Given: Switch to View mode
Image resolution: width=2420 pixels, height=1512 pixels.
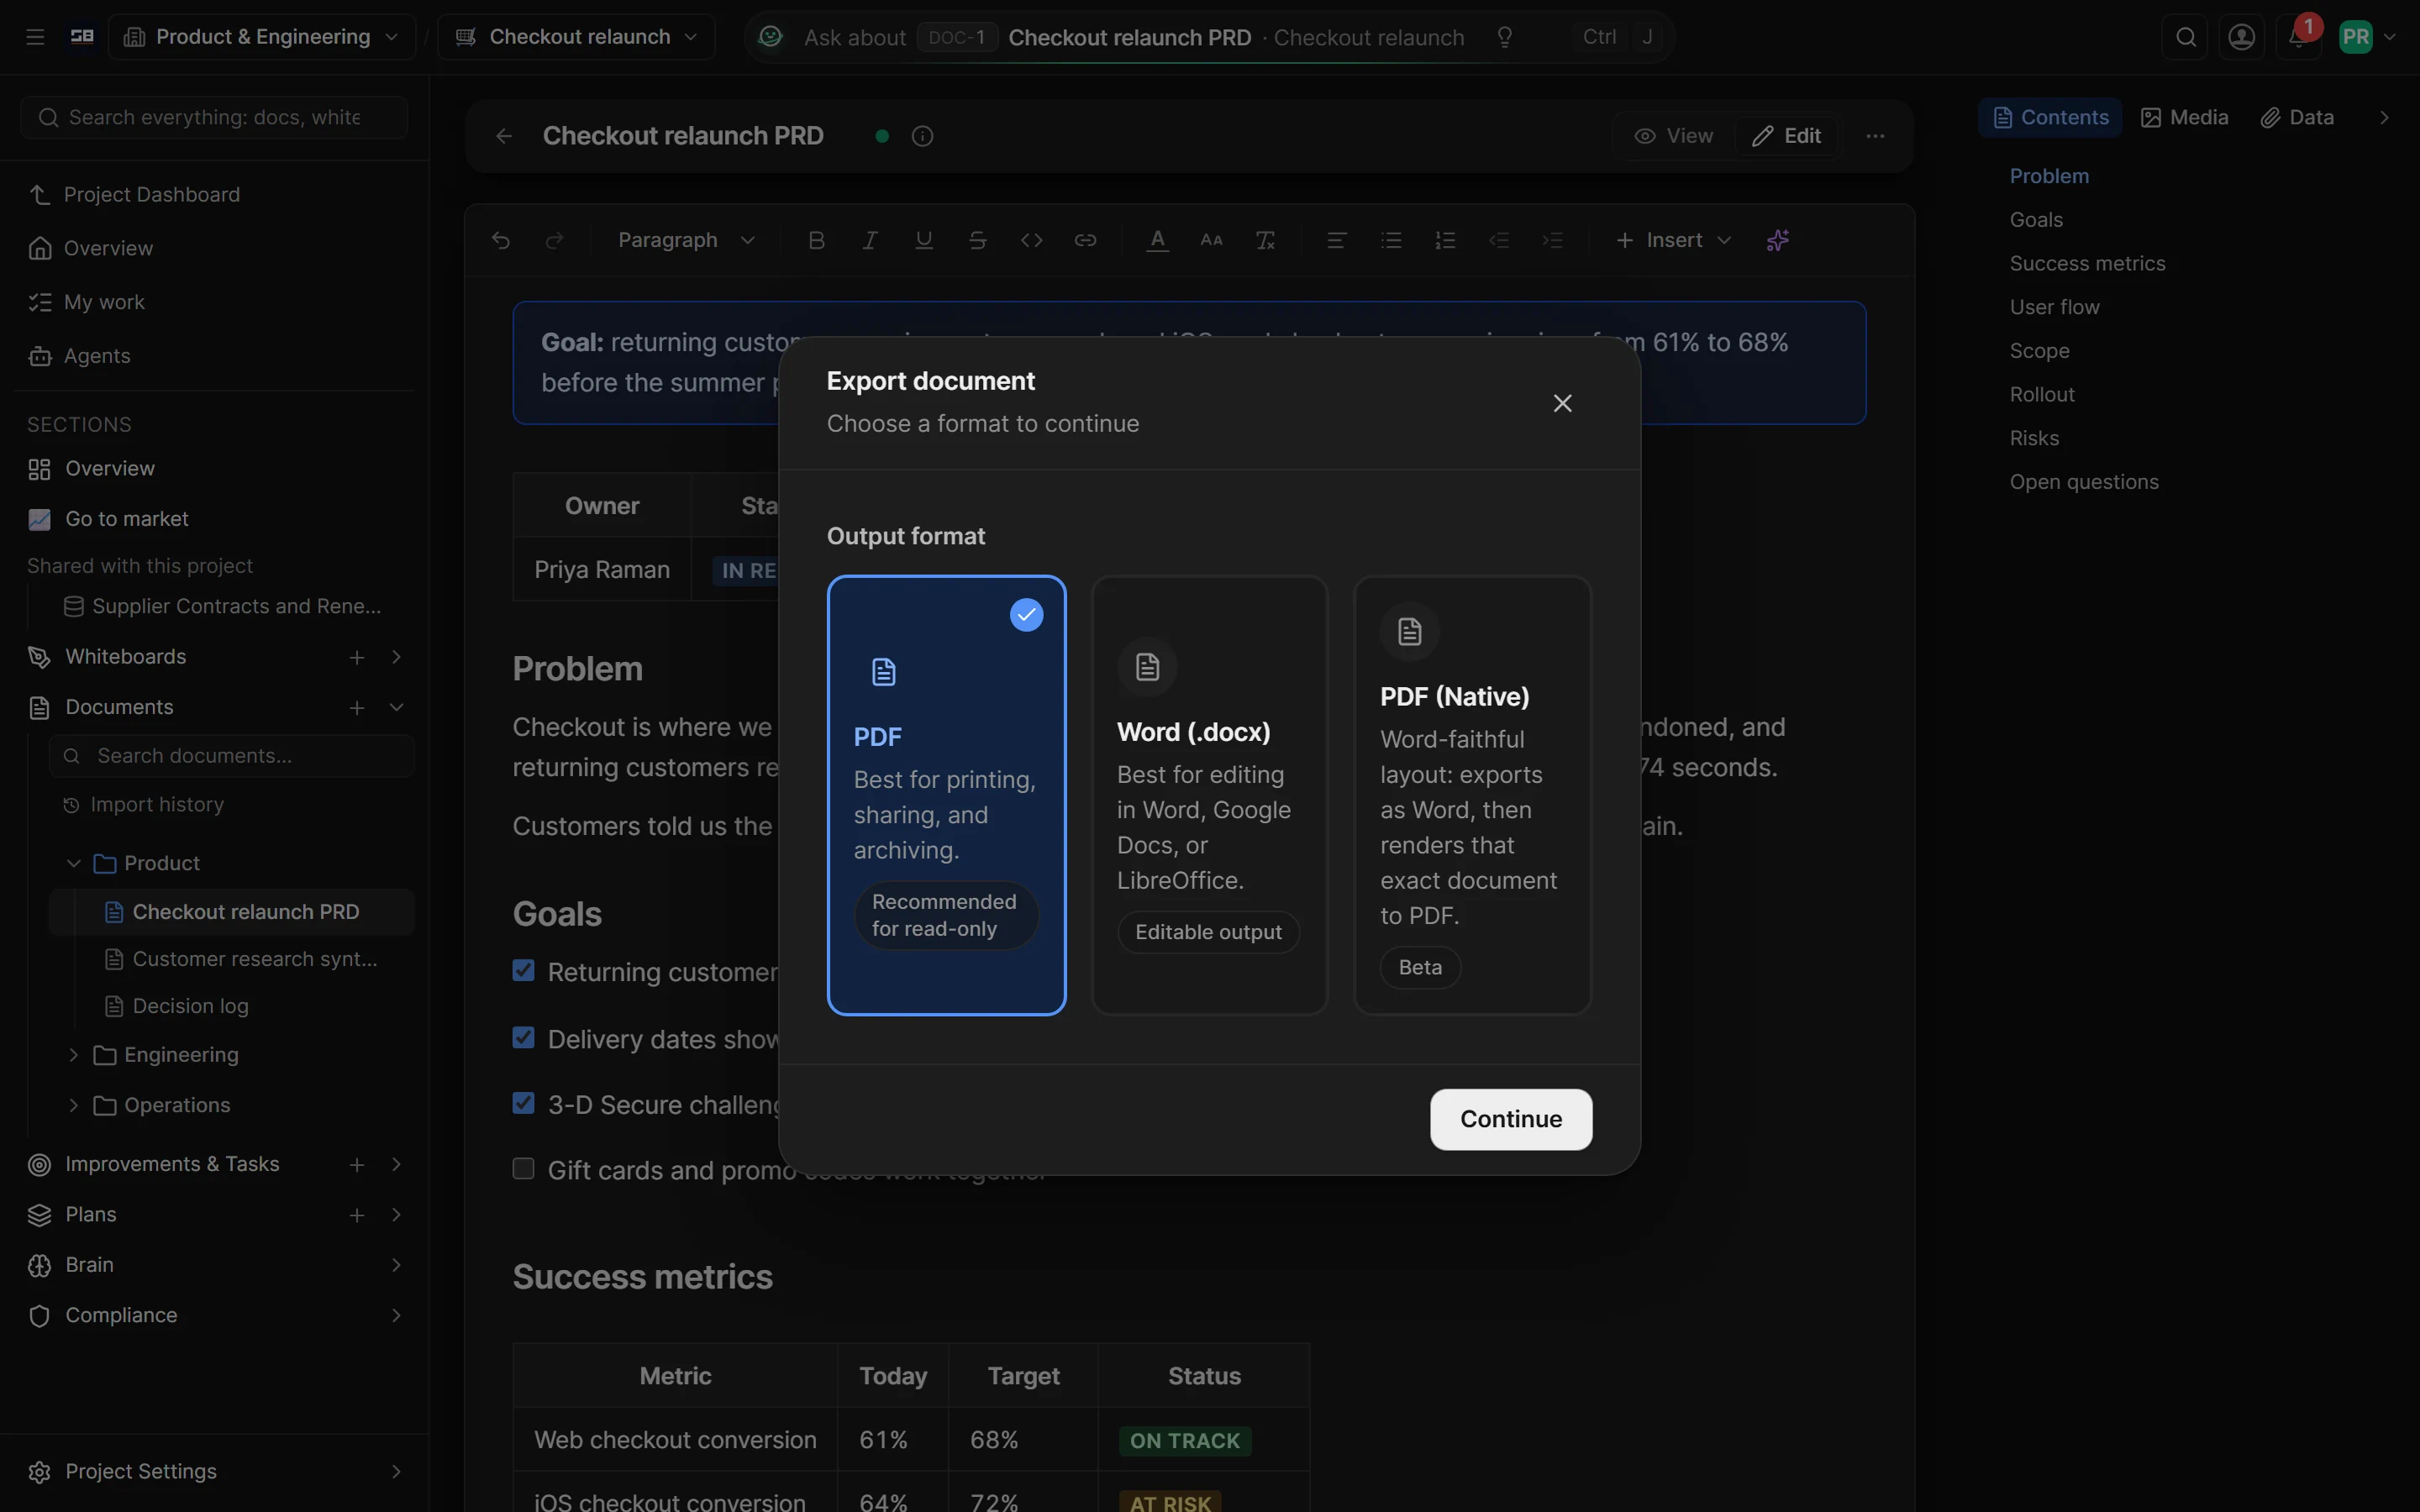Looking at the screenshot, I should click(1673, 136).
